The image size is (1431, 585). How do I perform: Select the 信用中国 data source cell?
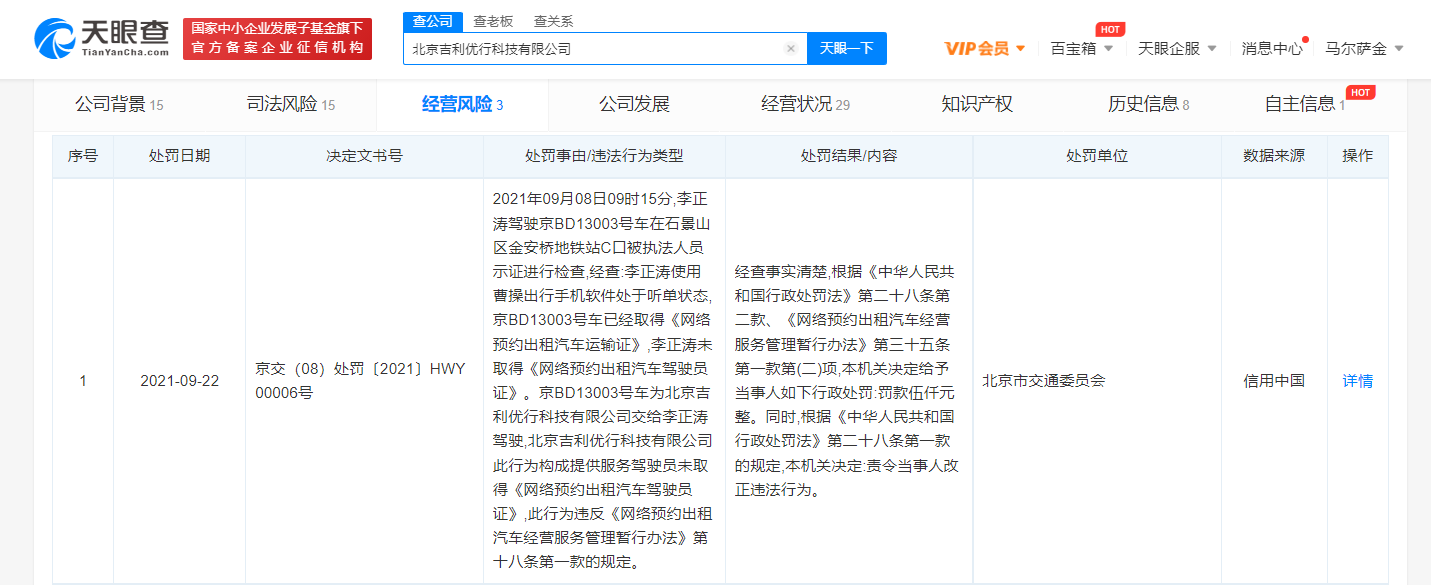click(1274, 381)
